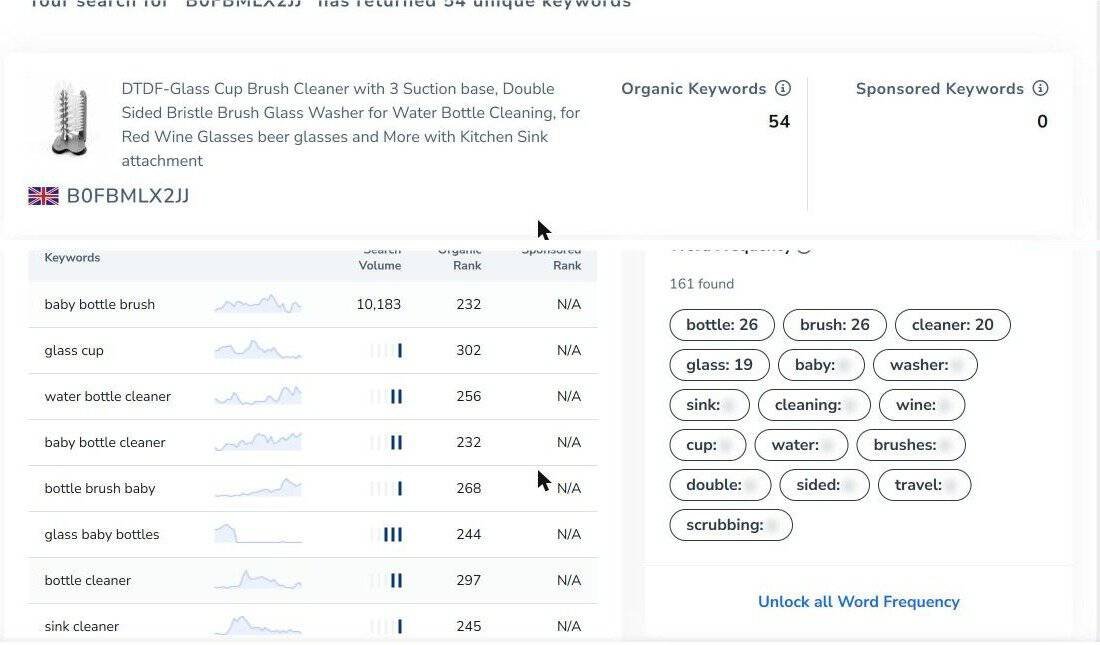Viewport: 1100px width, 645px height.
Task: Click the '161 found' count text
Action: (x=702, y=284)
